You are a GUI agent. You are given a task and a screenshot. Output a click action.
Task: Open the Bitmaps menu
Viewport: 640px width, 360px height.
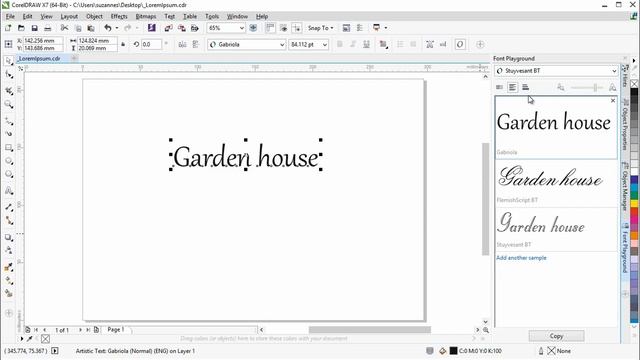[146, 16]
